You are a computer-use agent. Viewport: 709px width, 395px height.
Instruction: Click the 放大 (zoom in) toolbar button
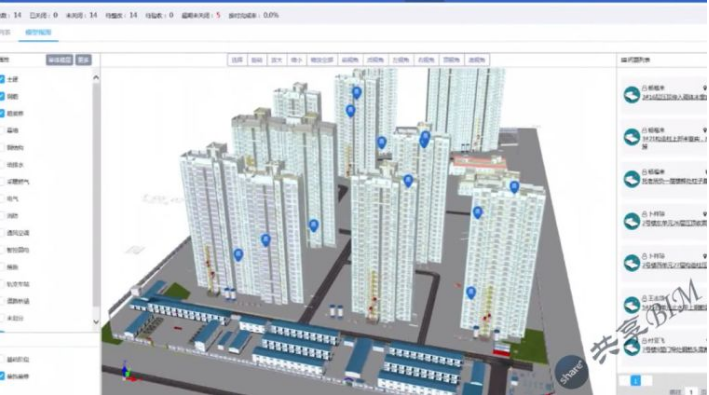pyautogui.click(x=276, y=60)
